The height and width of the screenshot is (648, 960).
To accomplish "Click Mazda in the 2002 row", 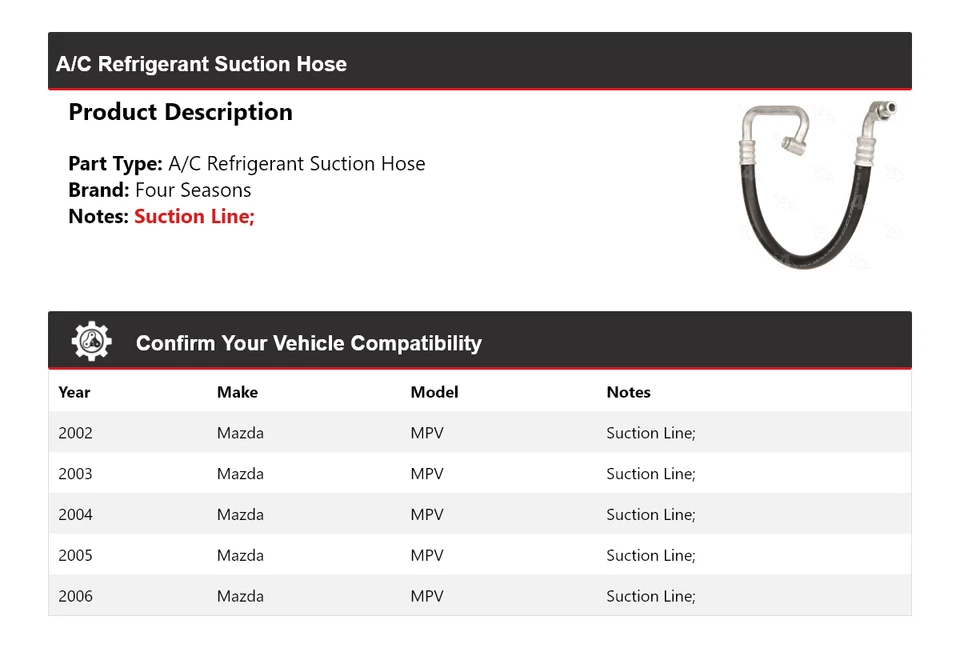I will tap(240, 433).
